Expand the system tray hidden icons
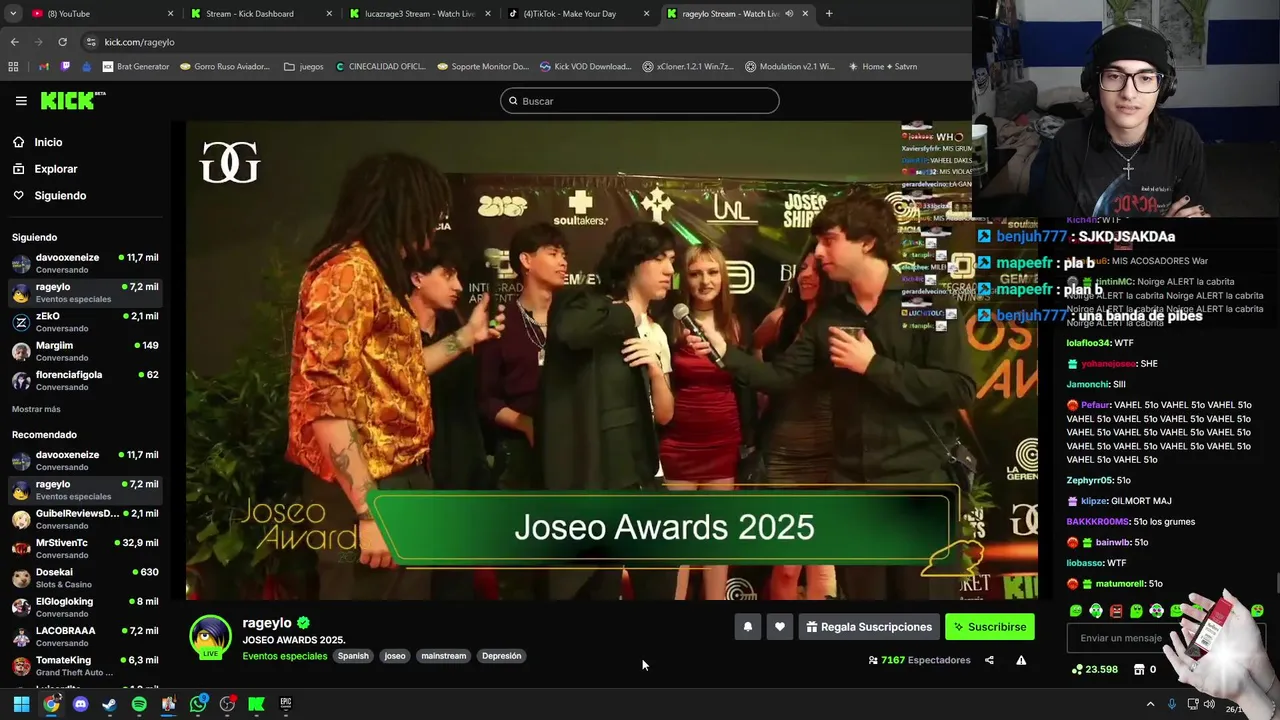 point(1150,704)
